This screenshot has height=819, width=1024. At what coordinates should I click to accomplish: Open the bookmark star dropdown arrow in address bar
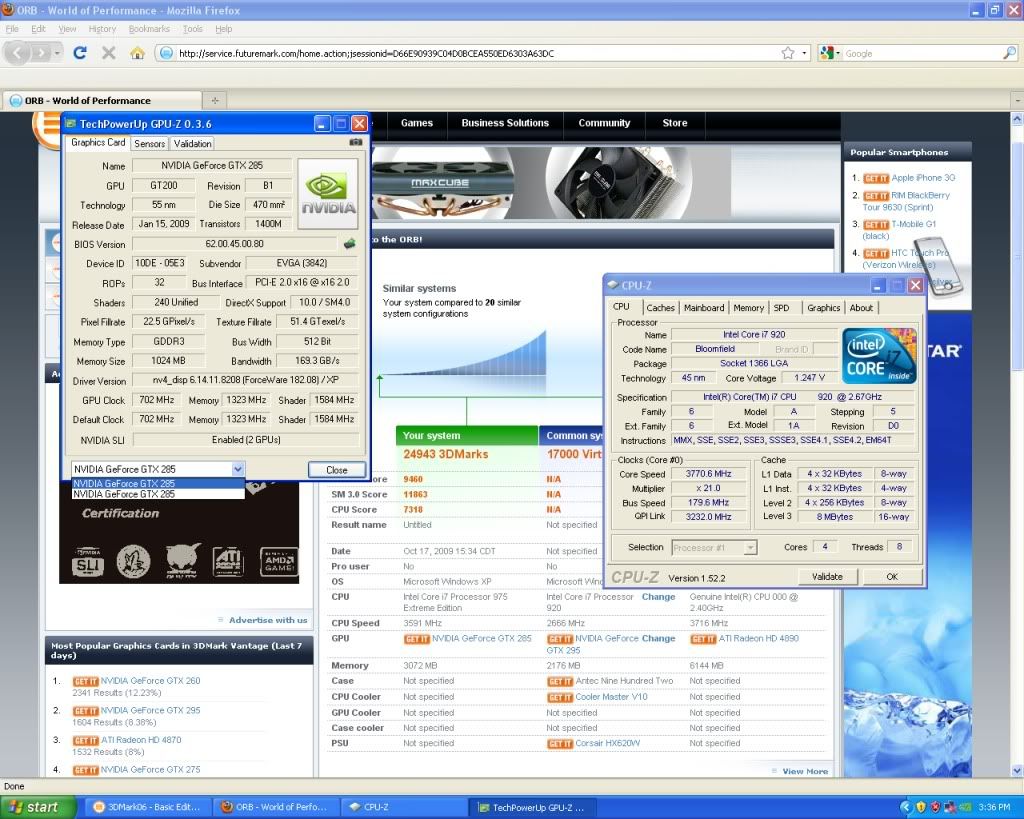tap(804, 53)
